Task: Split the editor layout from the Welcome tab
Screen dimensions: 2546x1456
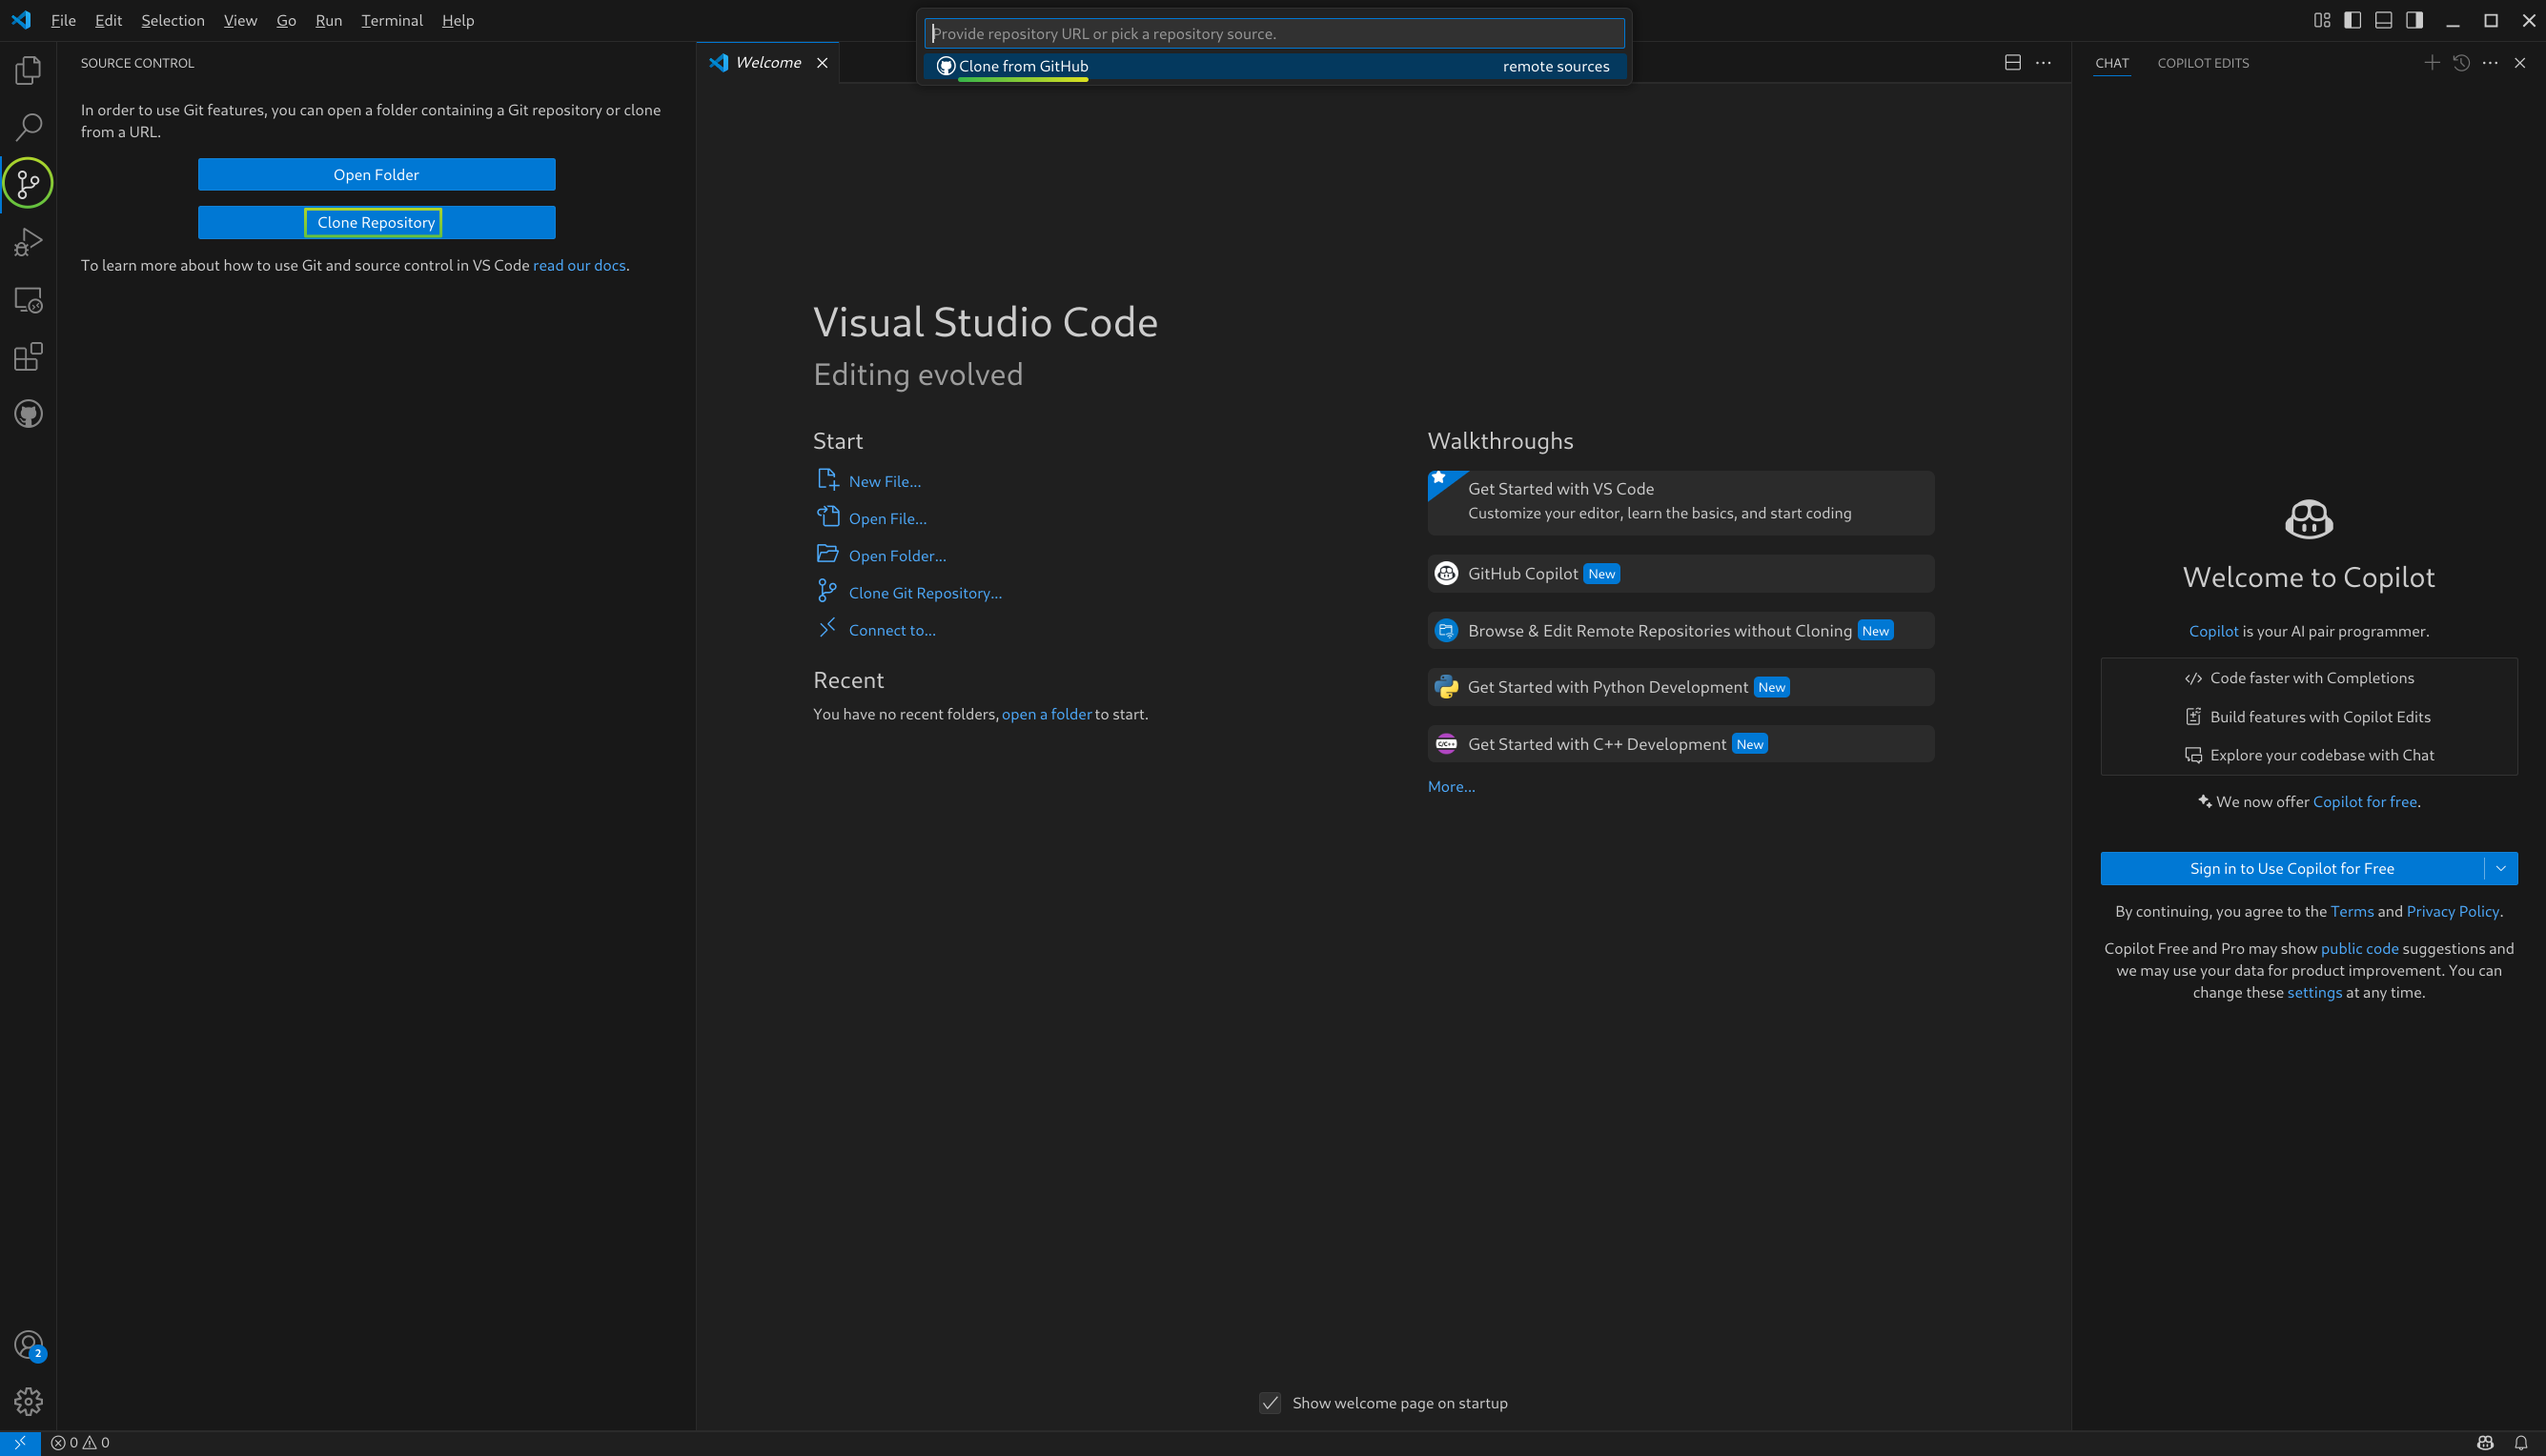Action: click(2013, 62)
